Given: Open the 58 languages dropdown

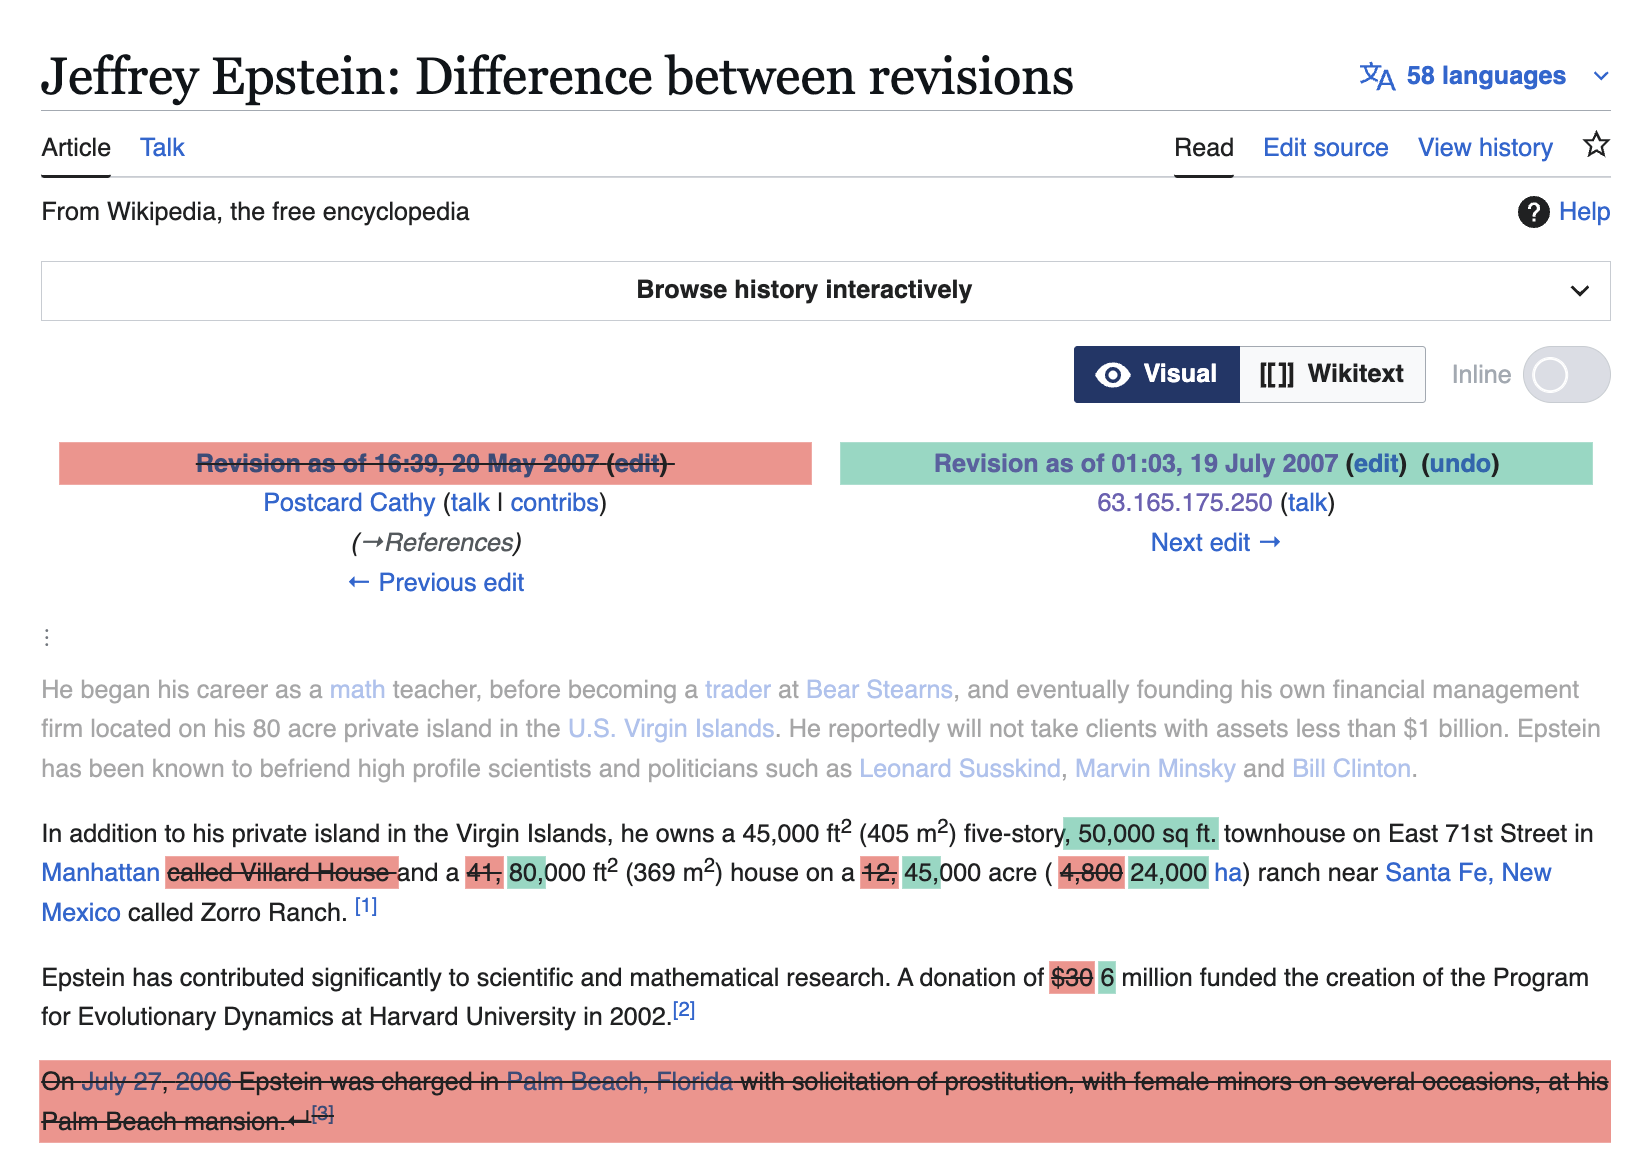Looking at the screenshot, I should click(x=1485, y=76).
